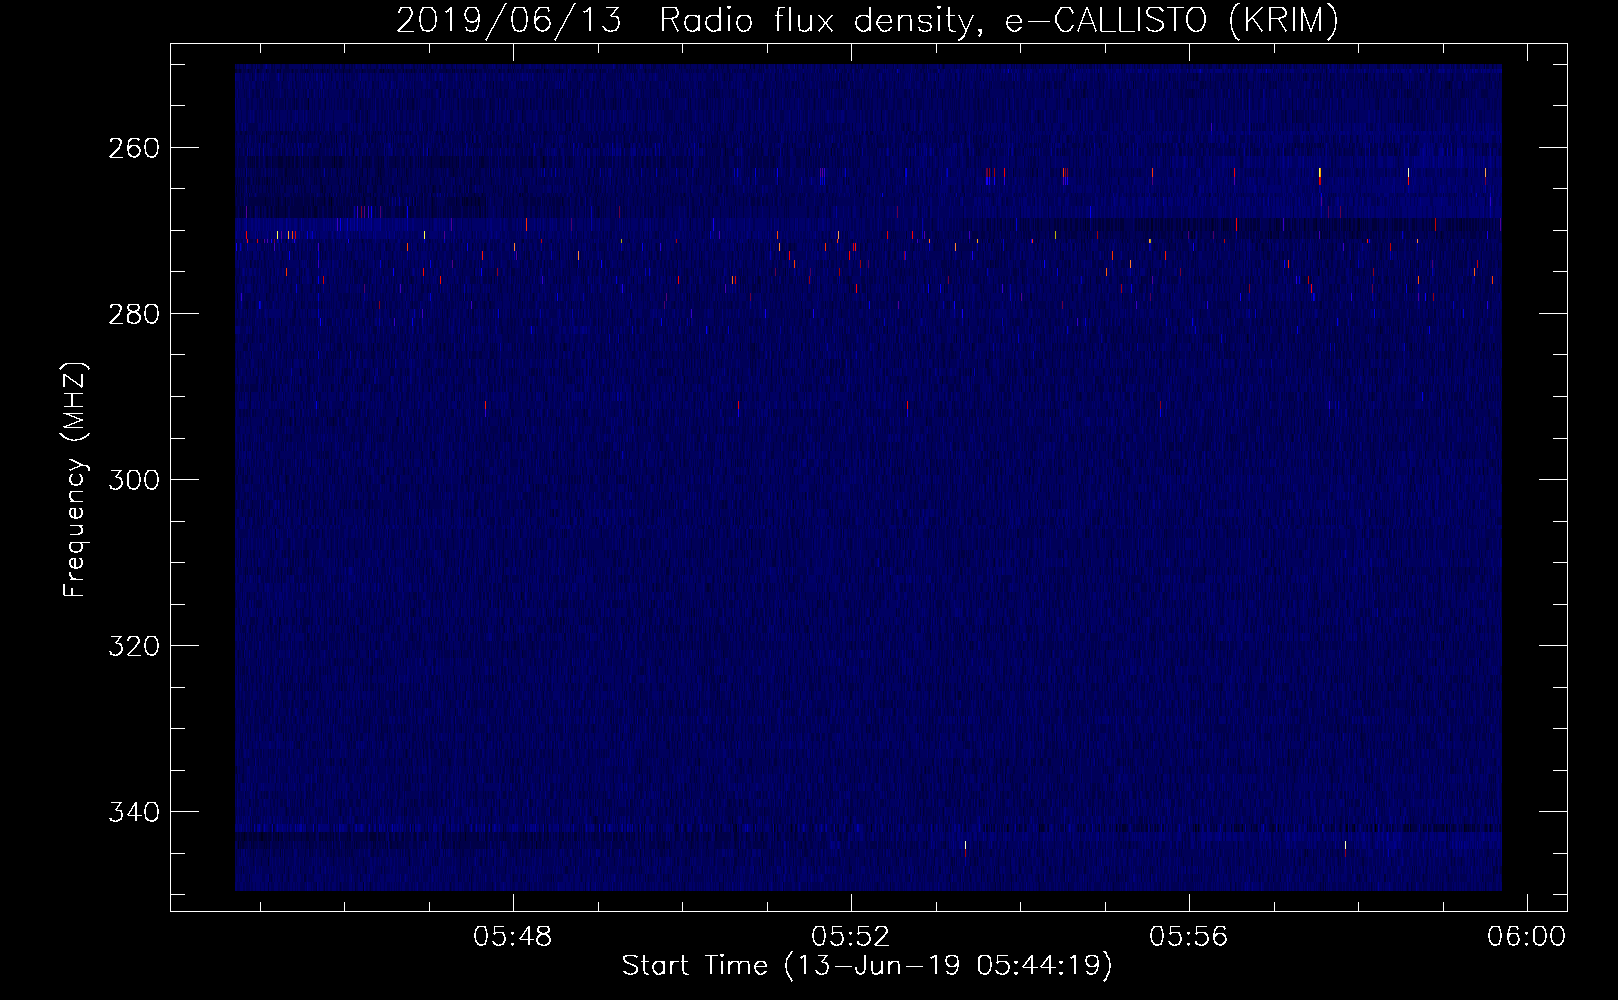Click the 06:00 time tick label
Screen dimensions: 1618x1000
click(1526, 937)
